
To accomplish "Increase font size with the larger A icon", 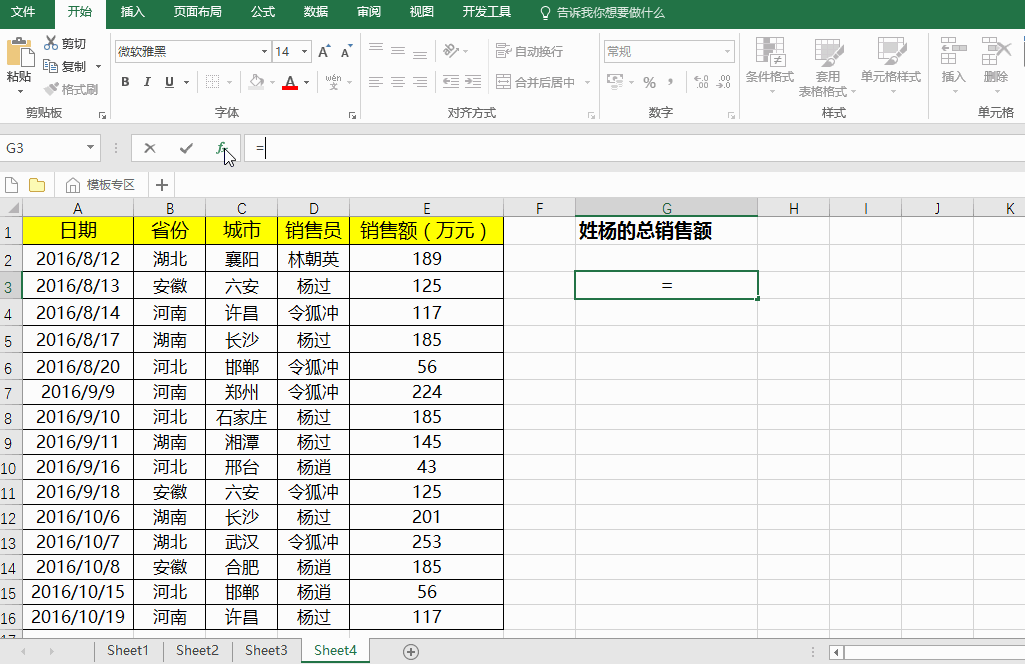I will [324, 52].
